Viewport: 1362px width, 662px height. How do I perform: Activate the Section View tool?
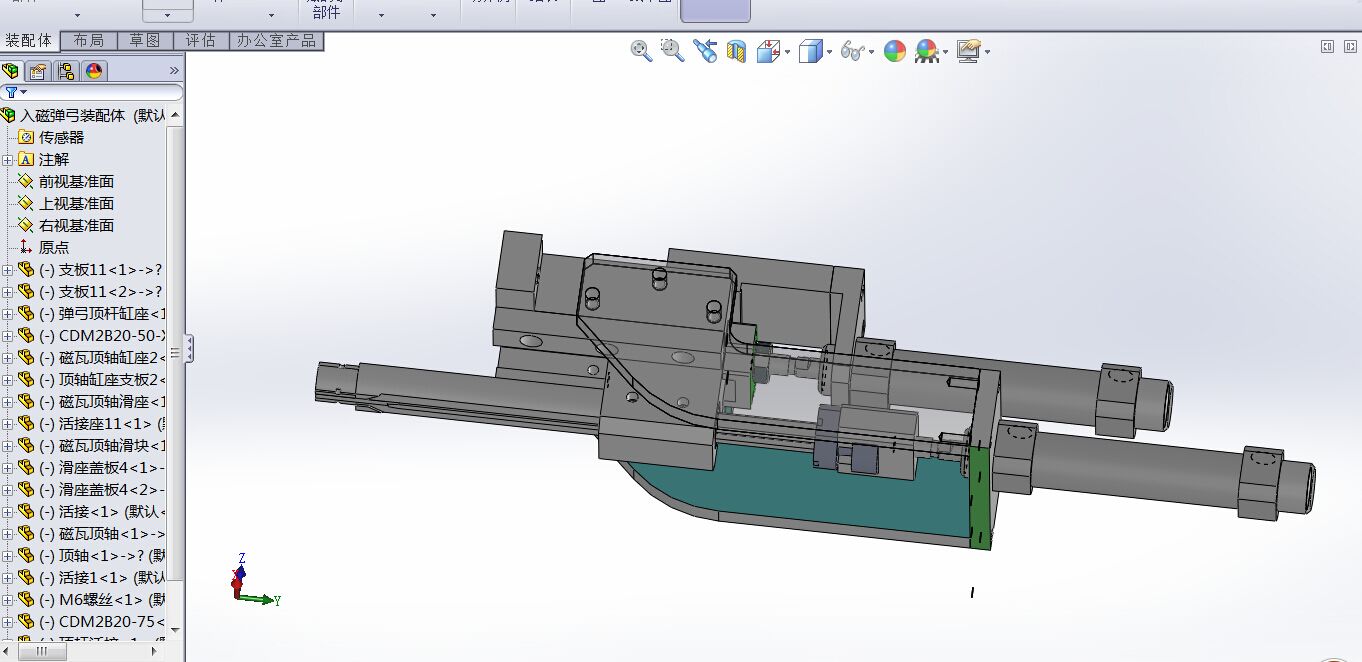[x=737, y=51]
